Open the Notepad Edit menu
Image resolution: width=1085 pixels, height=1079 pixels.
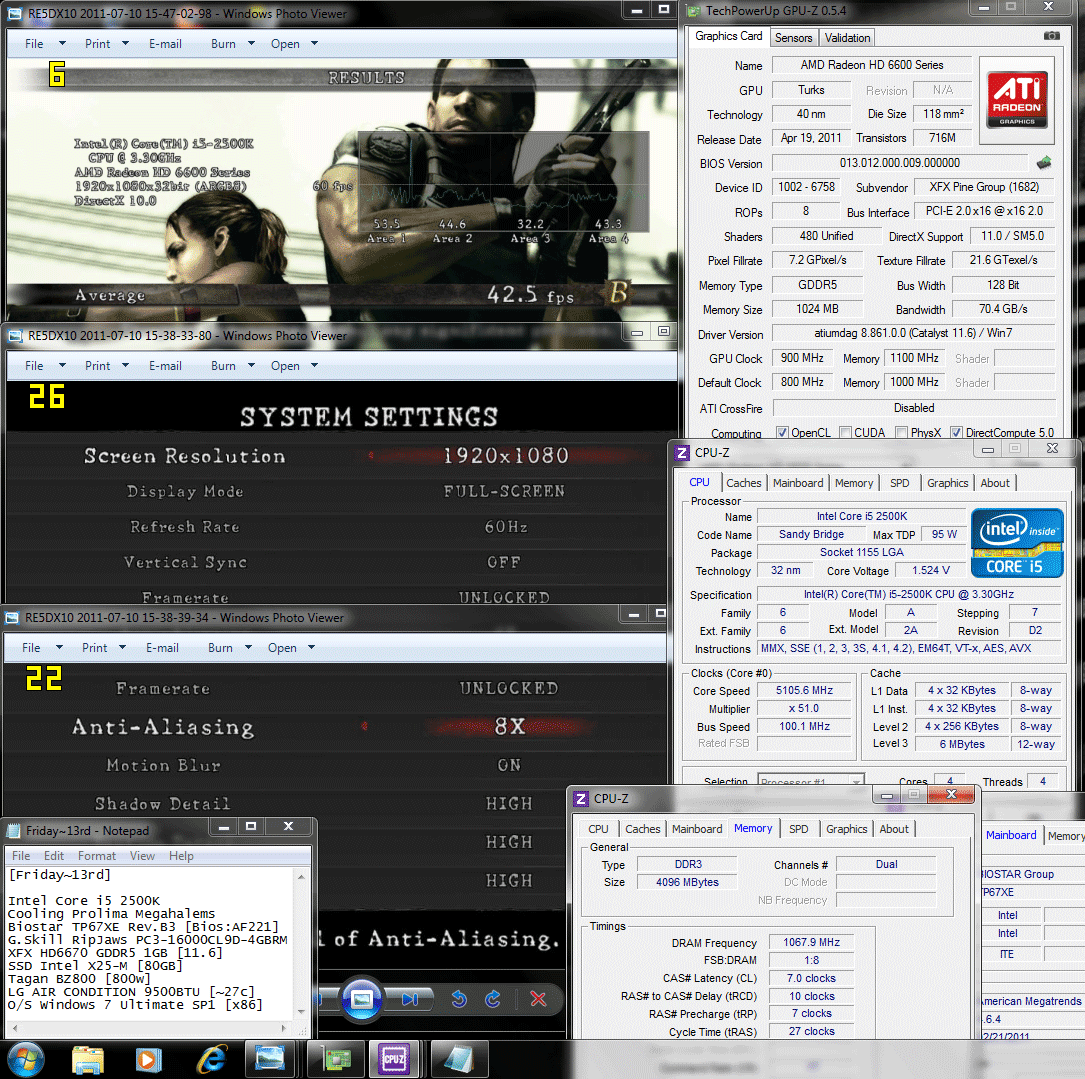click(x=54, y=856)
